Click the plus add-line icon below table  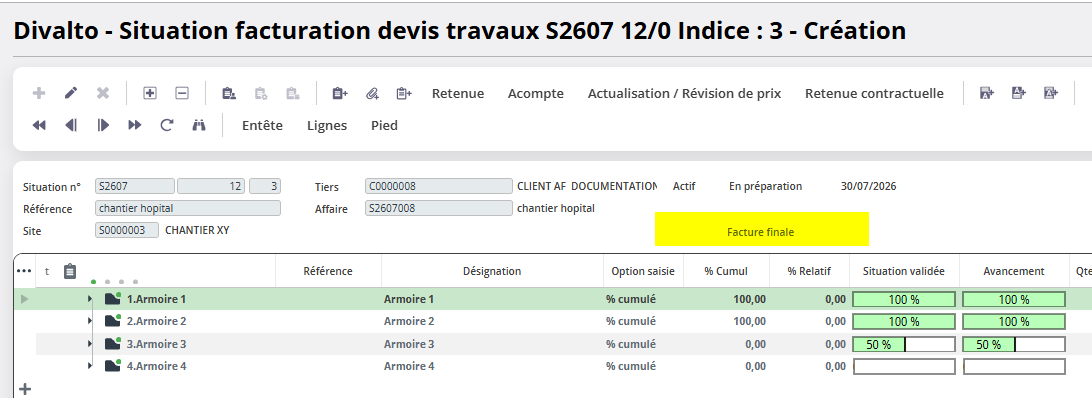pyautogui.click(x=24, y=389)
